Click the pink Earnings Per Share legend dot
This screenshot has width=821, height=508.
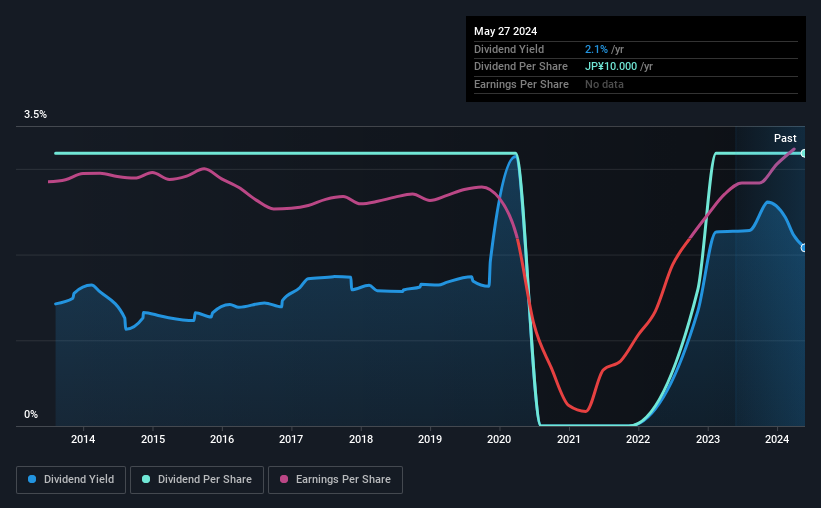tap(284, 479)
